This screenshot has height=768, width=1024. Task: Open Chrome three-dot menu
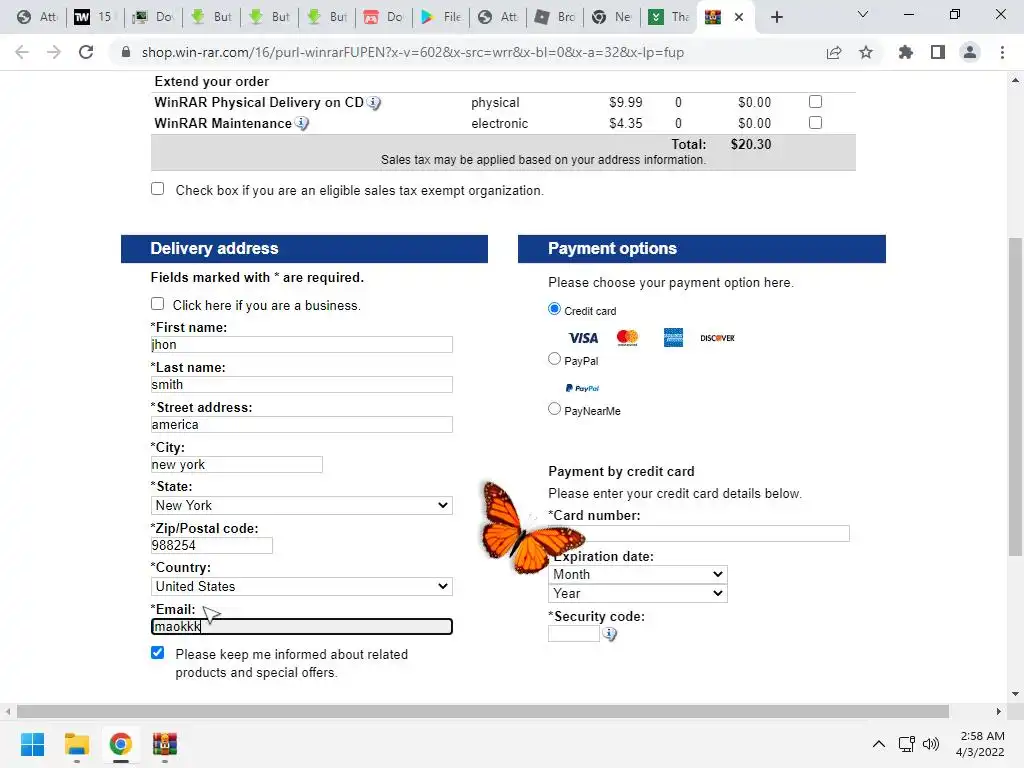click(x=1002, y=52)
